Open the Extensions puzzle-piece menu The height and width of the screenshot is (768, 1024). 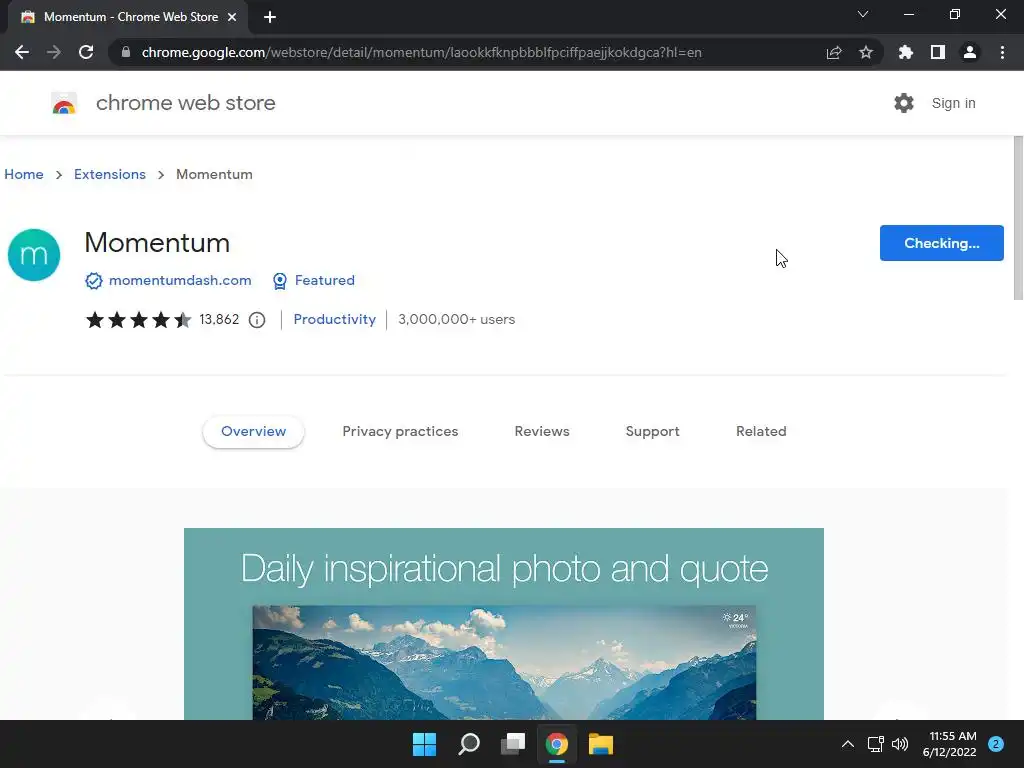click(906, 52)
